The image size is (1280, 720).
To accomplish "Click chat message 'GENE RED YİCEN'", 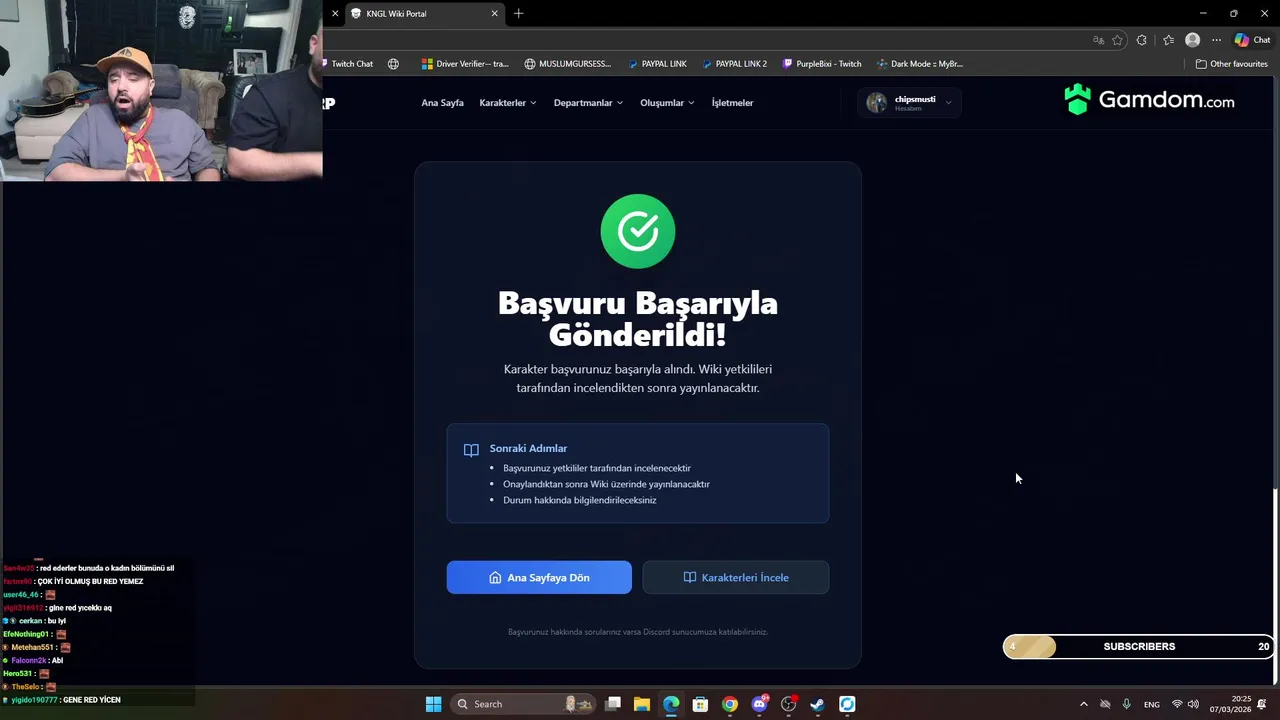I will (91, 700).
